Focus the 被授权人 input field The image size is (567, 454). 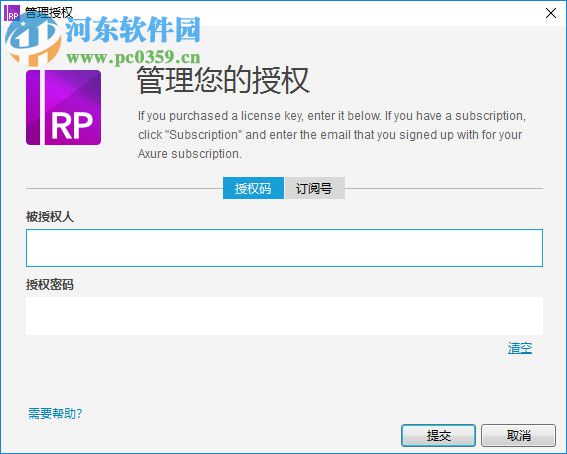point(284,248)
